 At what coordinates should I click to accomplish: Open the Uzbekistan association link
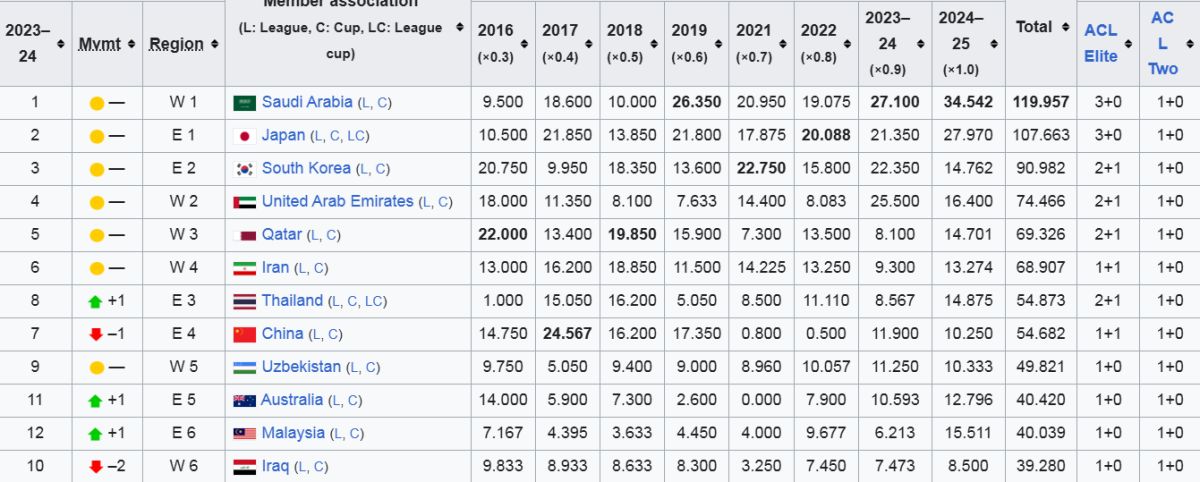click(x=300, y=366)
